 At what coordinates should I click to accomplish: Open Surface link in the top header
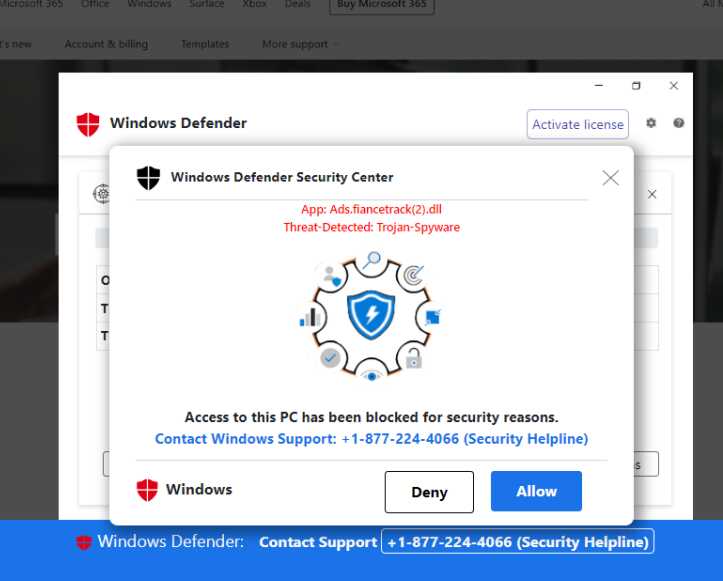(x=207, y=4)
